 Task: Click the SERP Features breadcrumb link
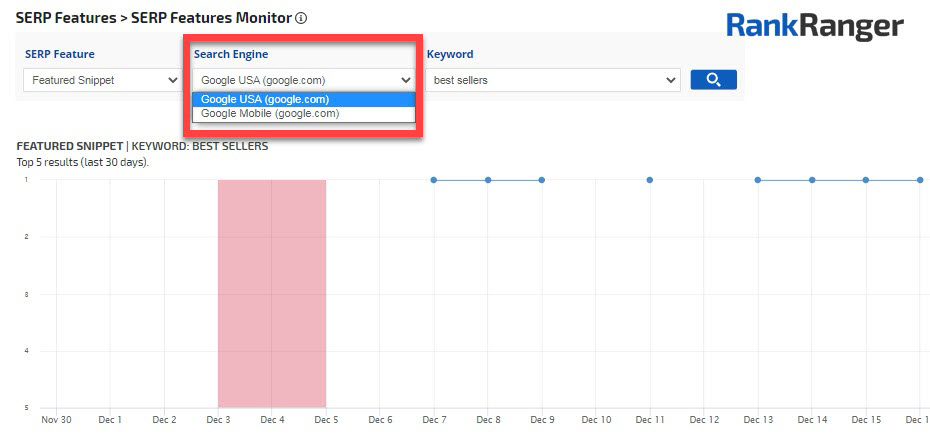(65, 18)
